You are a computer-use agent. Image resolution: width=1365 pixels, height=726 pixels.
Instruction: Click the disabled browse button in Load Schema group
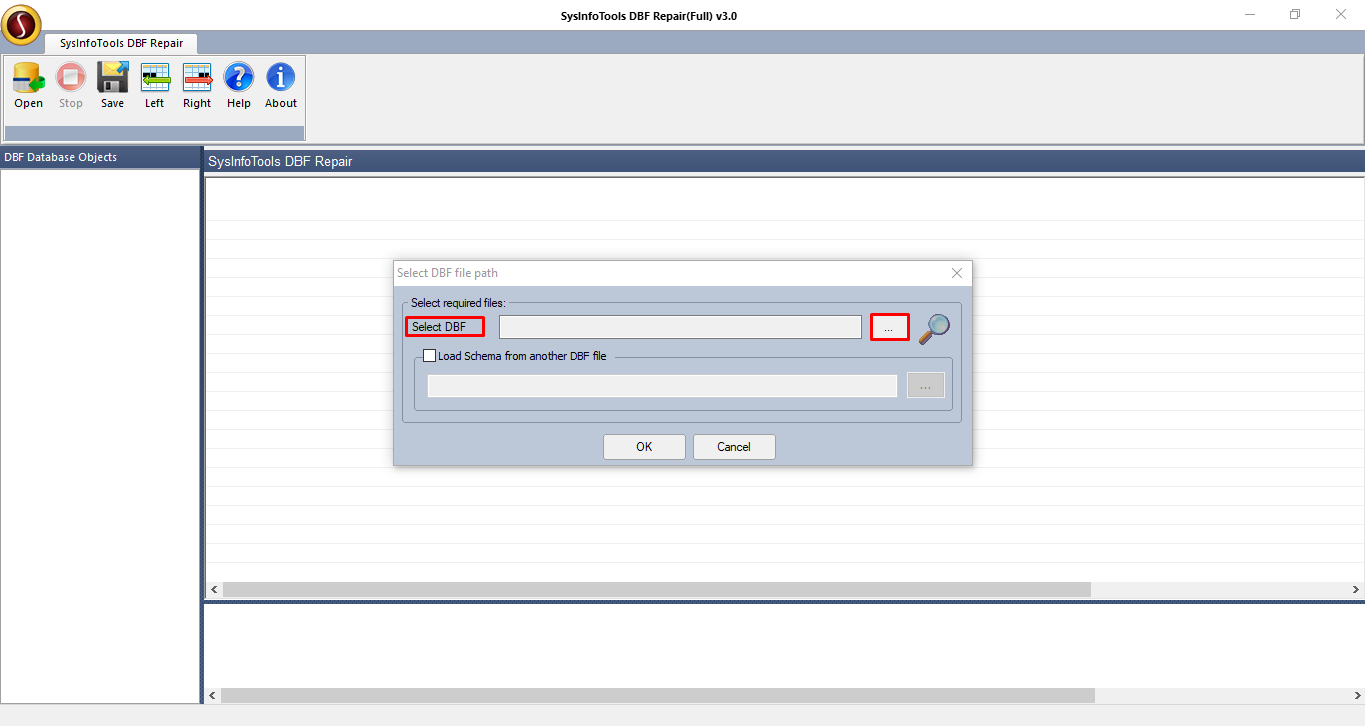click(x=926, y=385)
